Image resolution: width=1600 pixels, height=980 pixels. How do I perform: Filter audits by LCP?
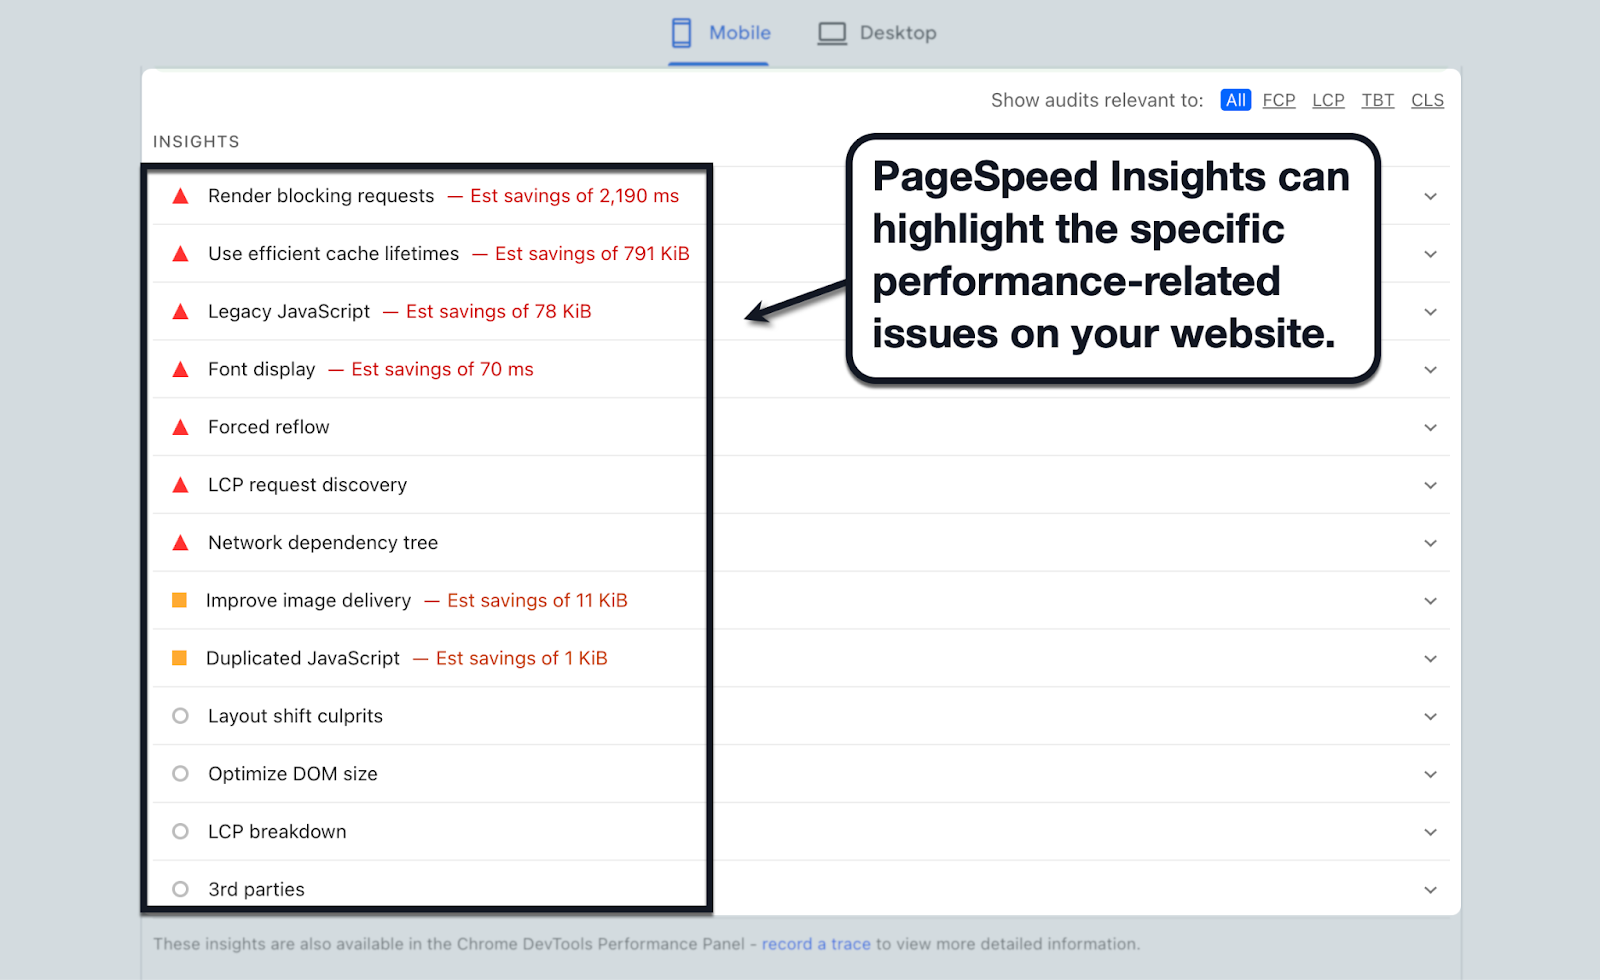pyautogui.click(x=1328, y=100)
